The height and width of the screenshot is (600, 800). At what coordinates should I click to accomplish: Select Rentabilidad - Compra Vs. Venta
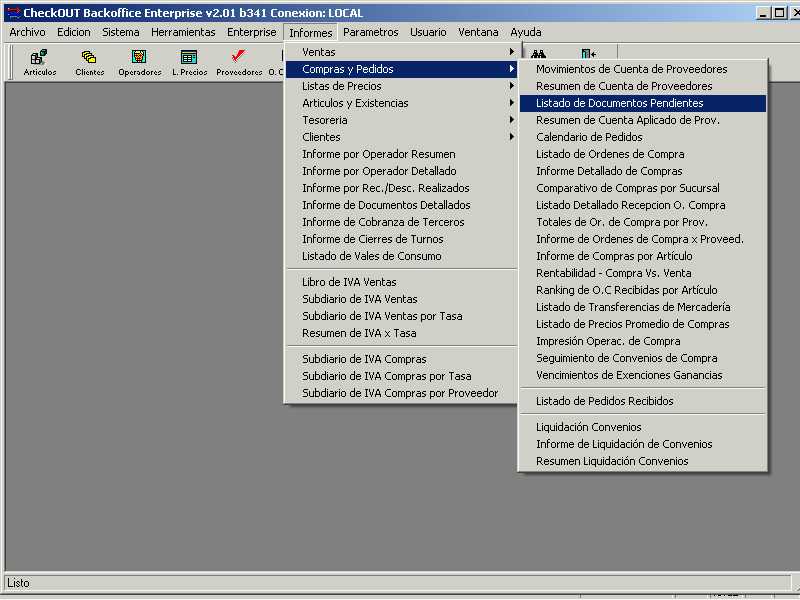(x=642, y=273)
